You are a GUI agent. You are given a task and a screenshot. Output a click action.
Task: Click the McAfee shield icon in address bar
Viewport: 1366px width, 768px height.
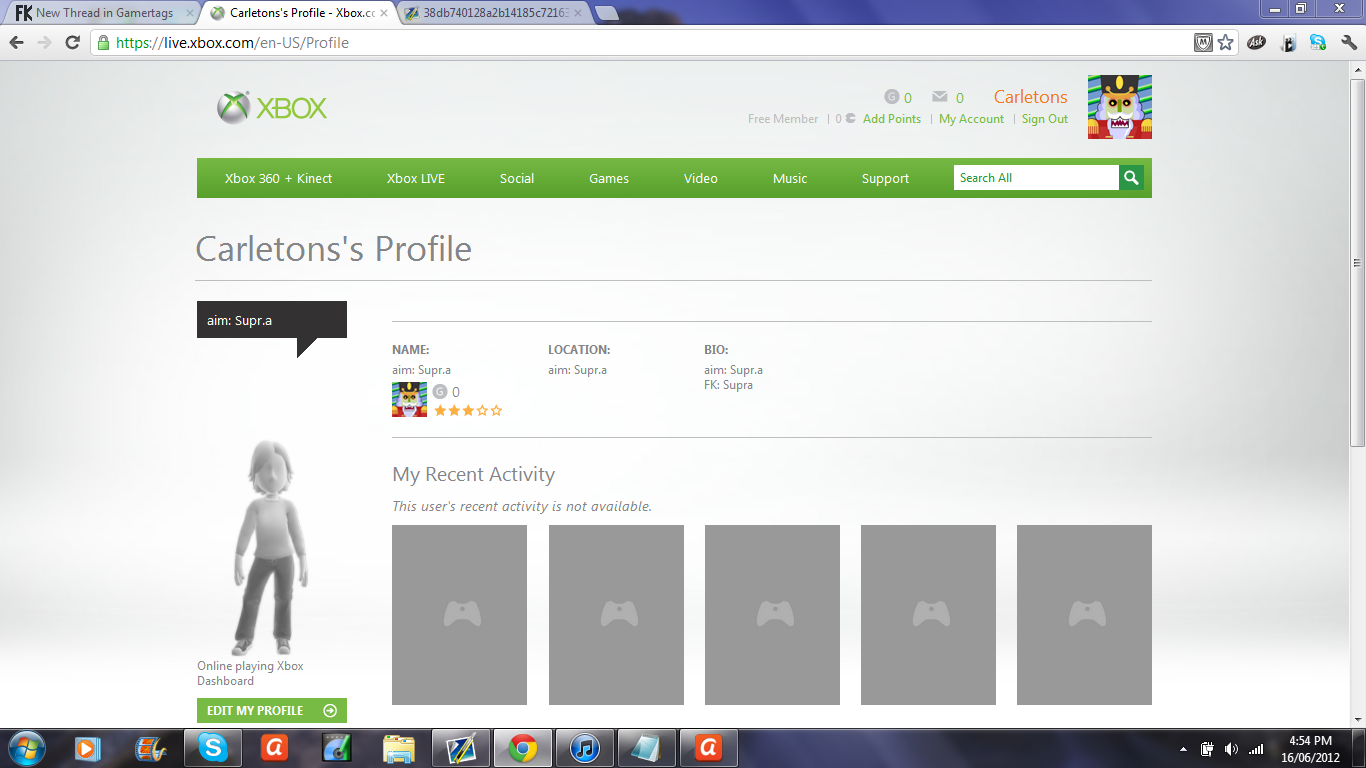pos(1204,43)
